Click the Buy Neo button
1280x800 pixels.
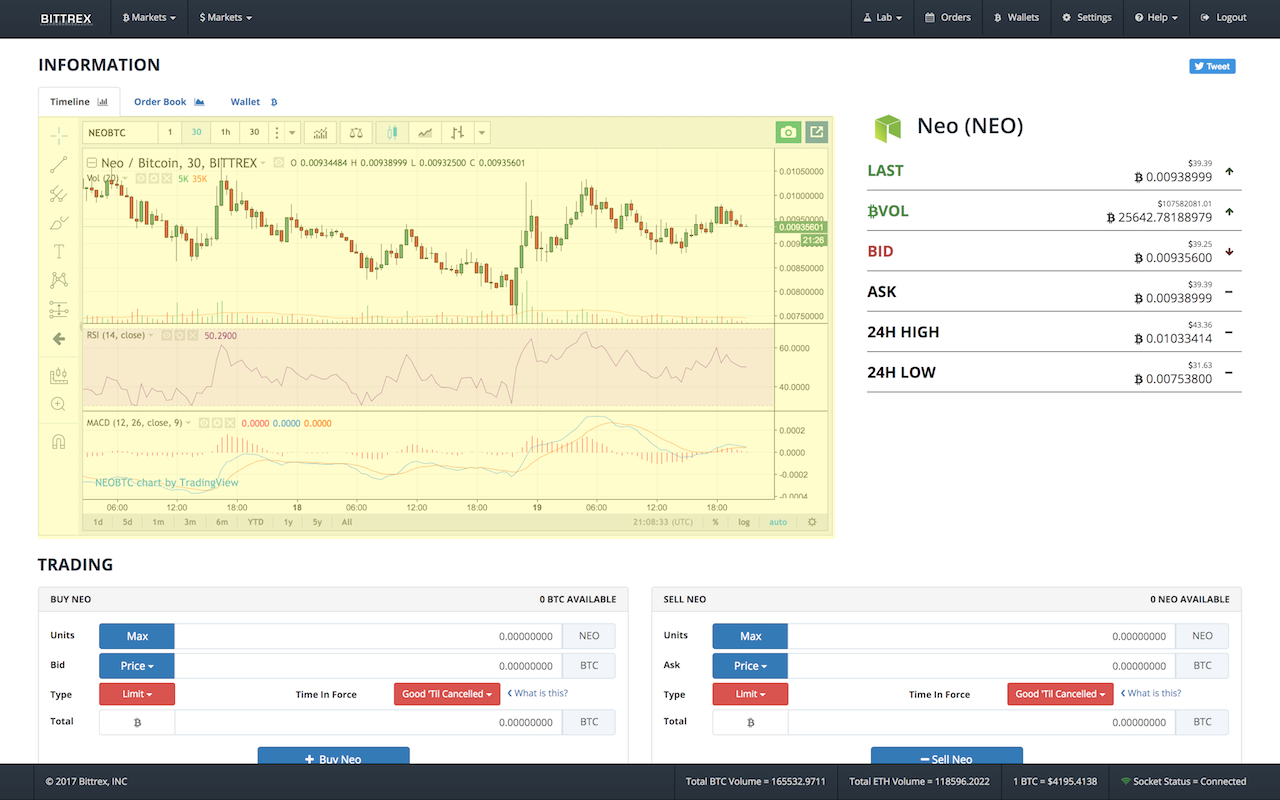tap(333, 757)
